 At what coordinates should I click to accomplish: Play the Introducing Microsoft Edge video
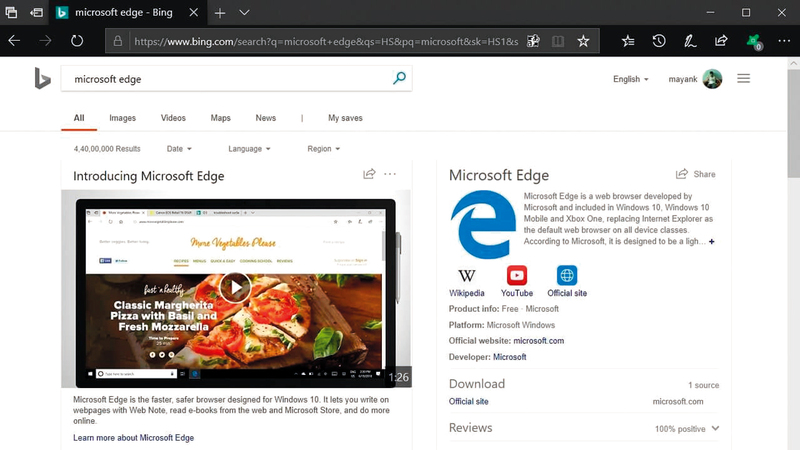point(235,288)
